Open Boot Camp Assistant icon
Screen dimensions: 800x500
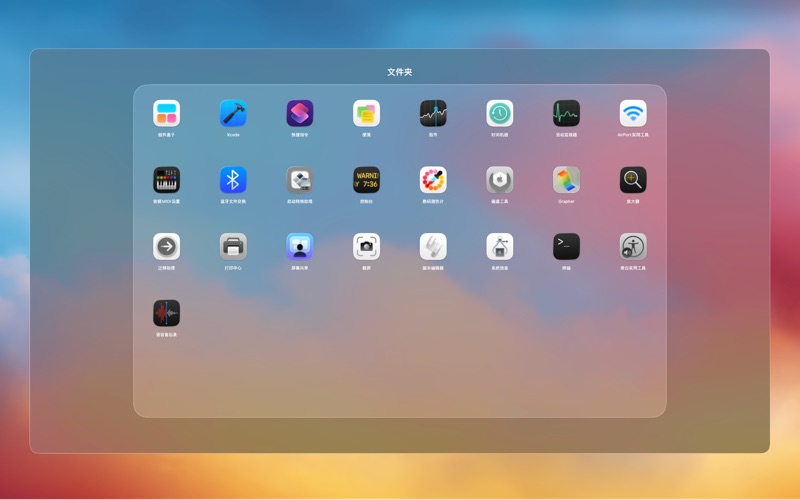coord(299,180)
